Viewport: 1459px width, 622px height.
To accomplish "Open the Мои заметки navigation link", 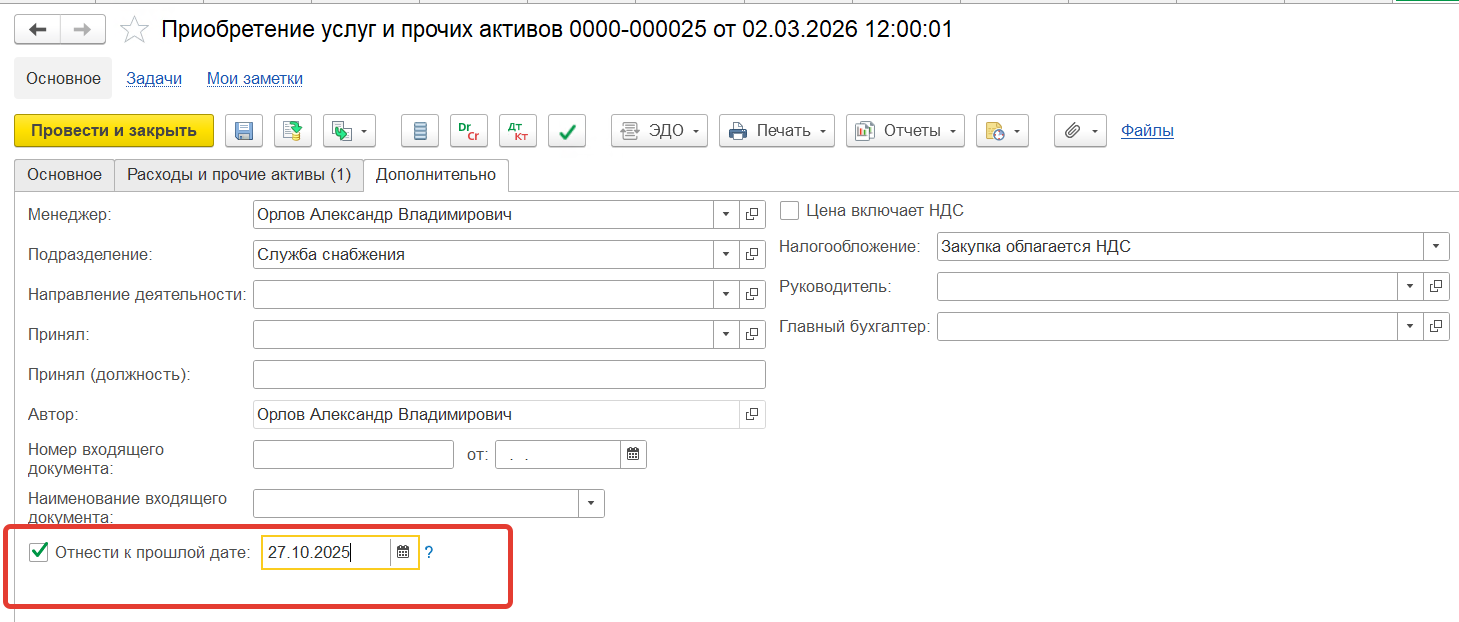I will pos(255,78).
